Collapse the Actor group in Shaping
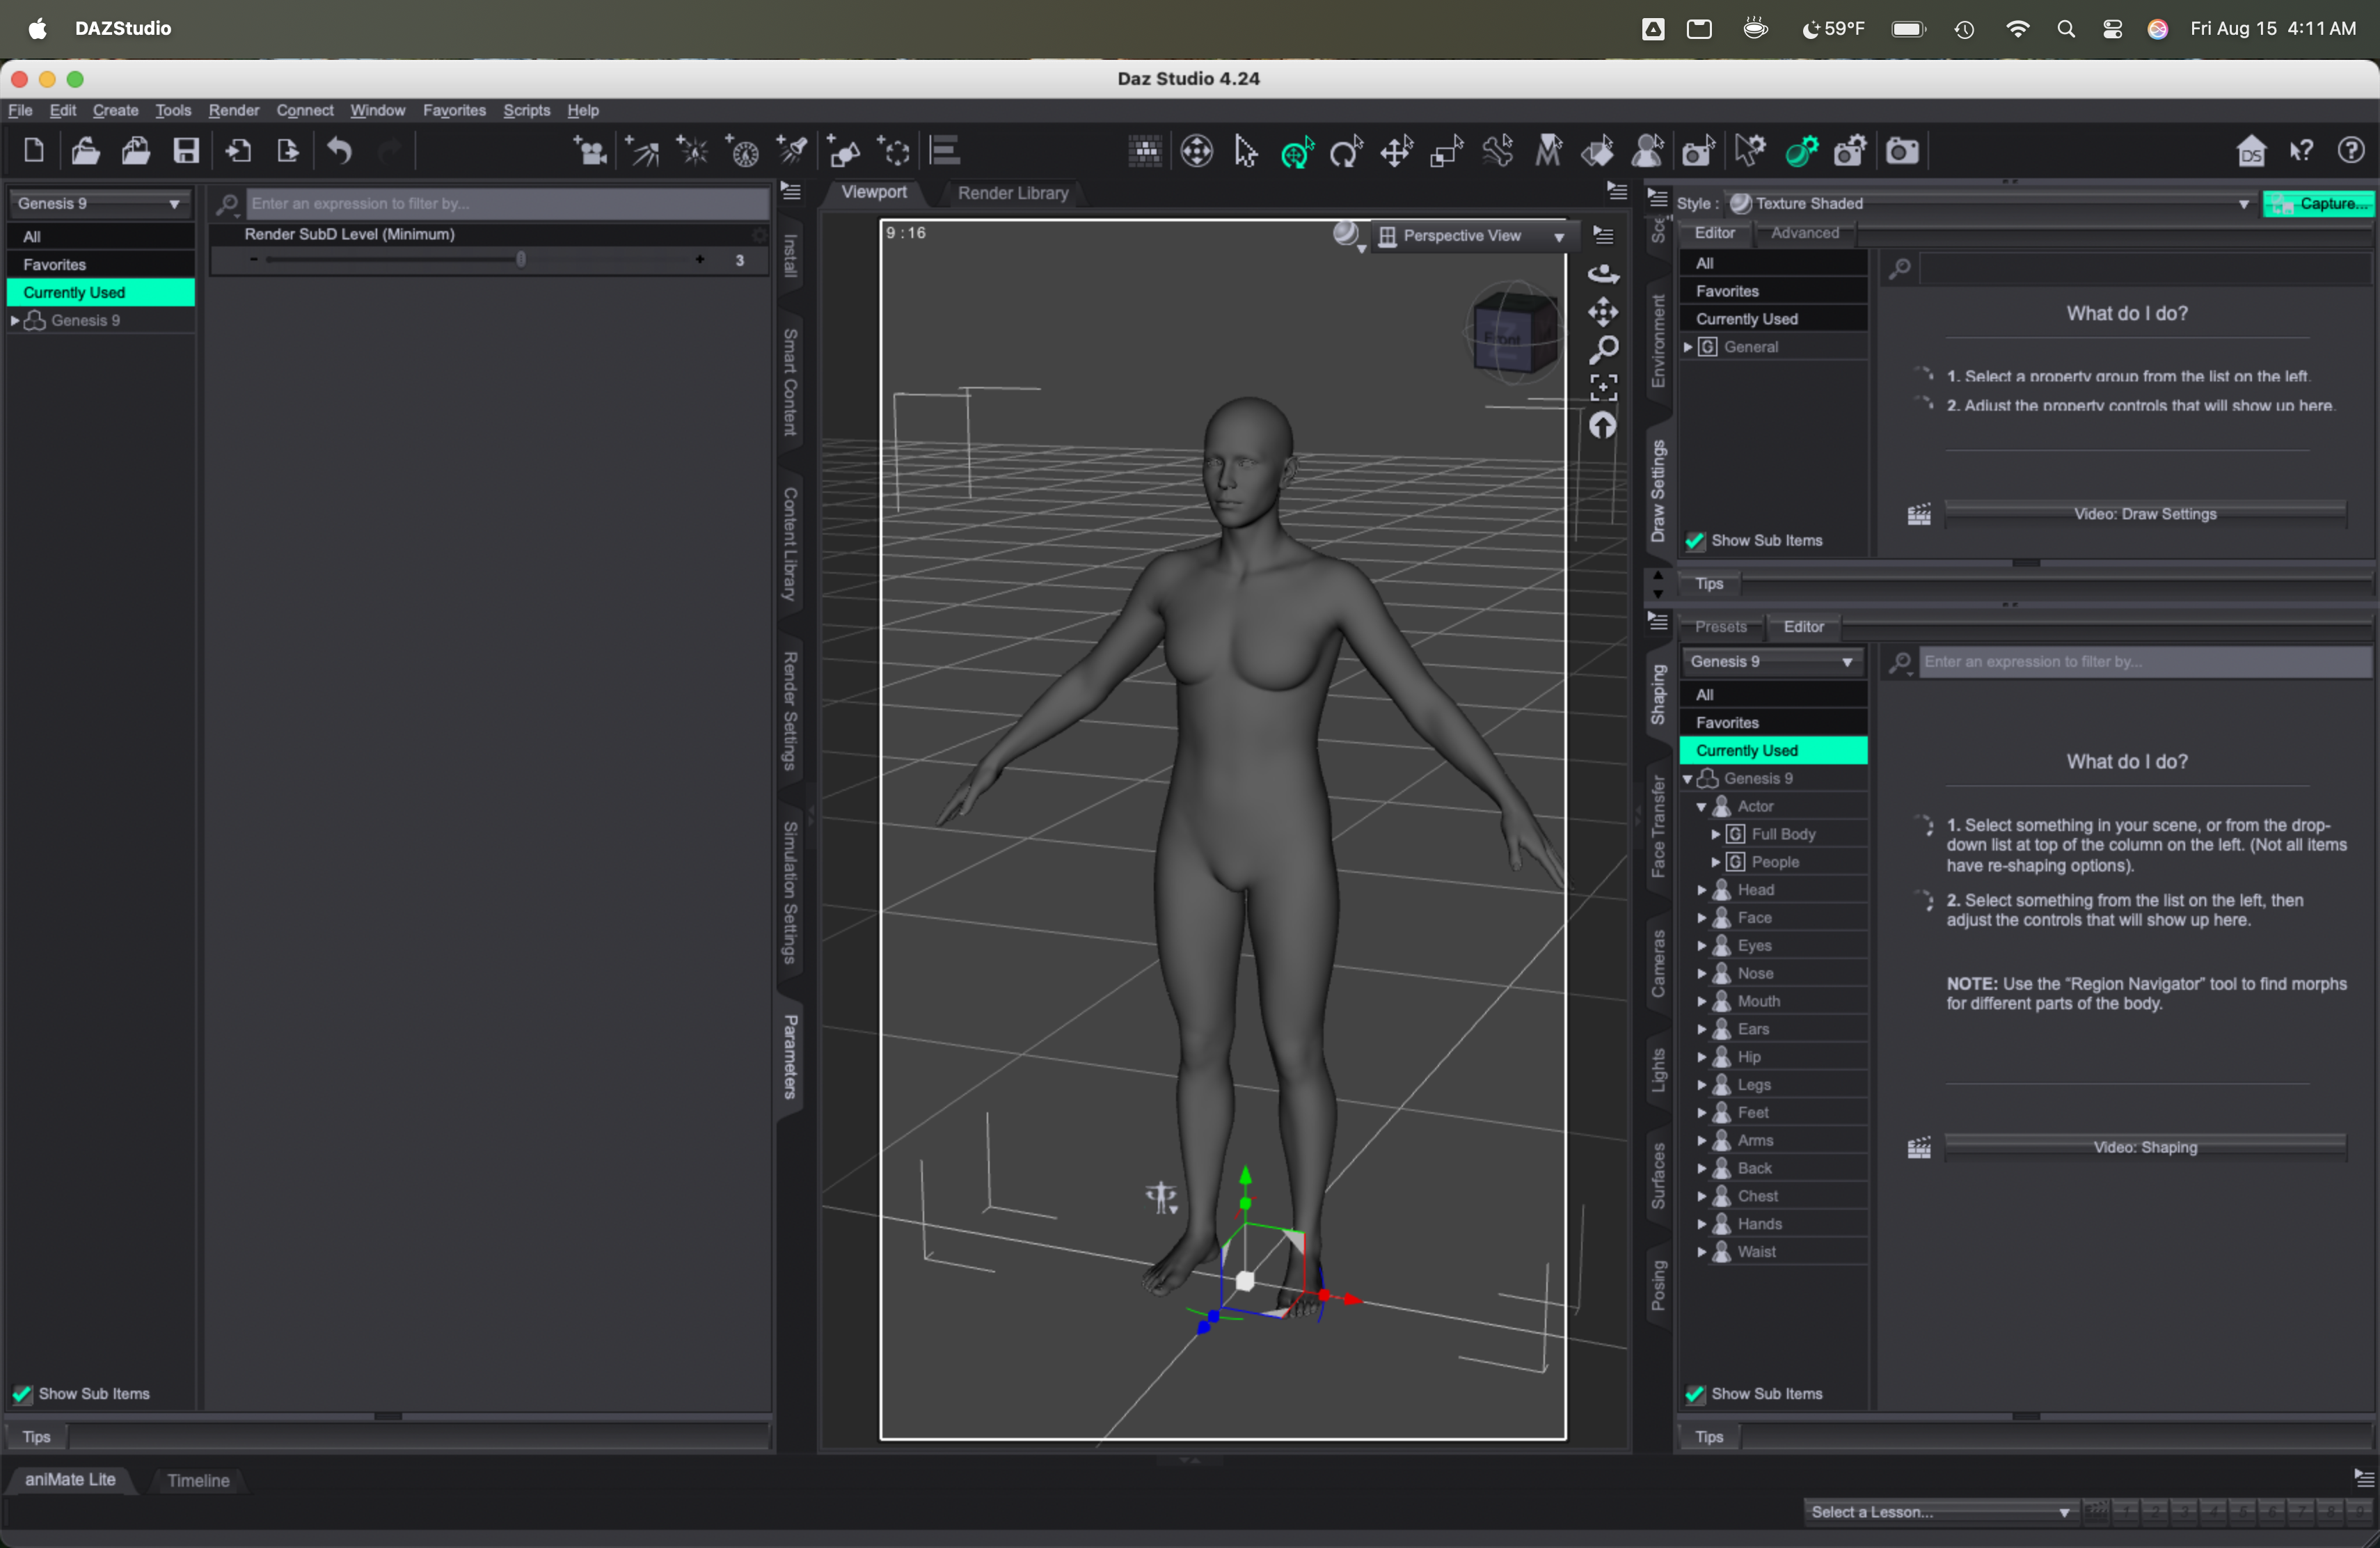The width and height of the screenshot is (2380, 1548). pos(1701,806)
